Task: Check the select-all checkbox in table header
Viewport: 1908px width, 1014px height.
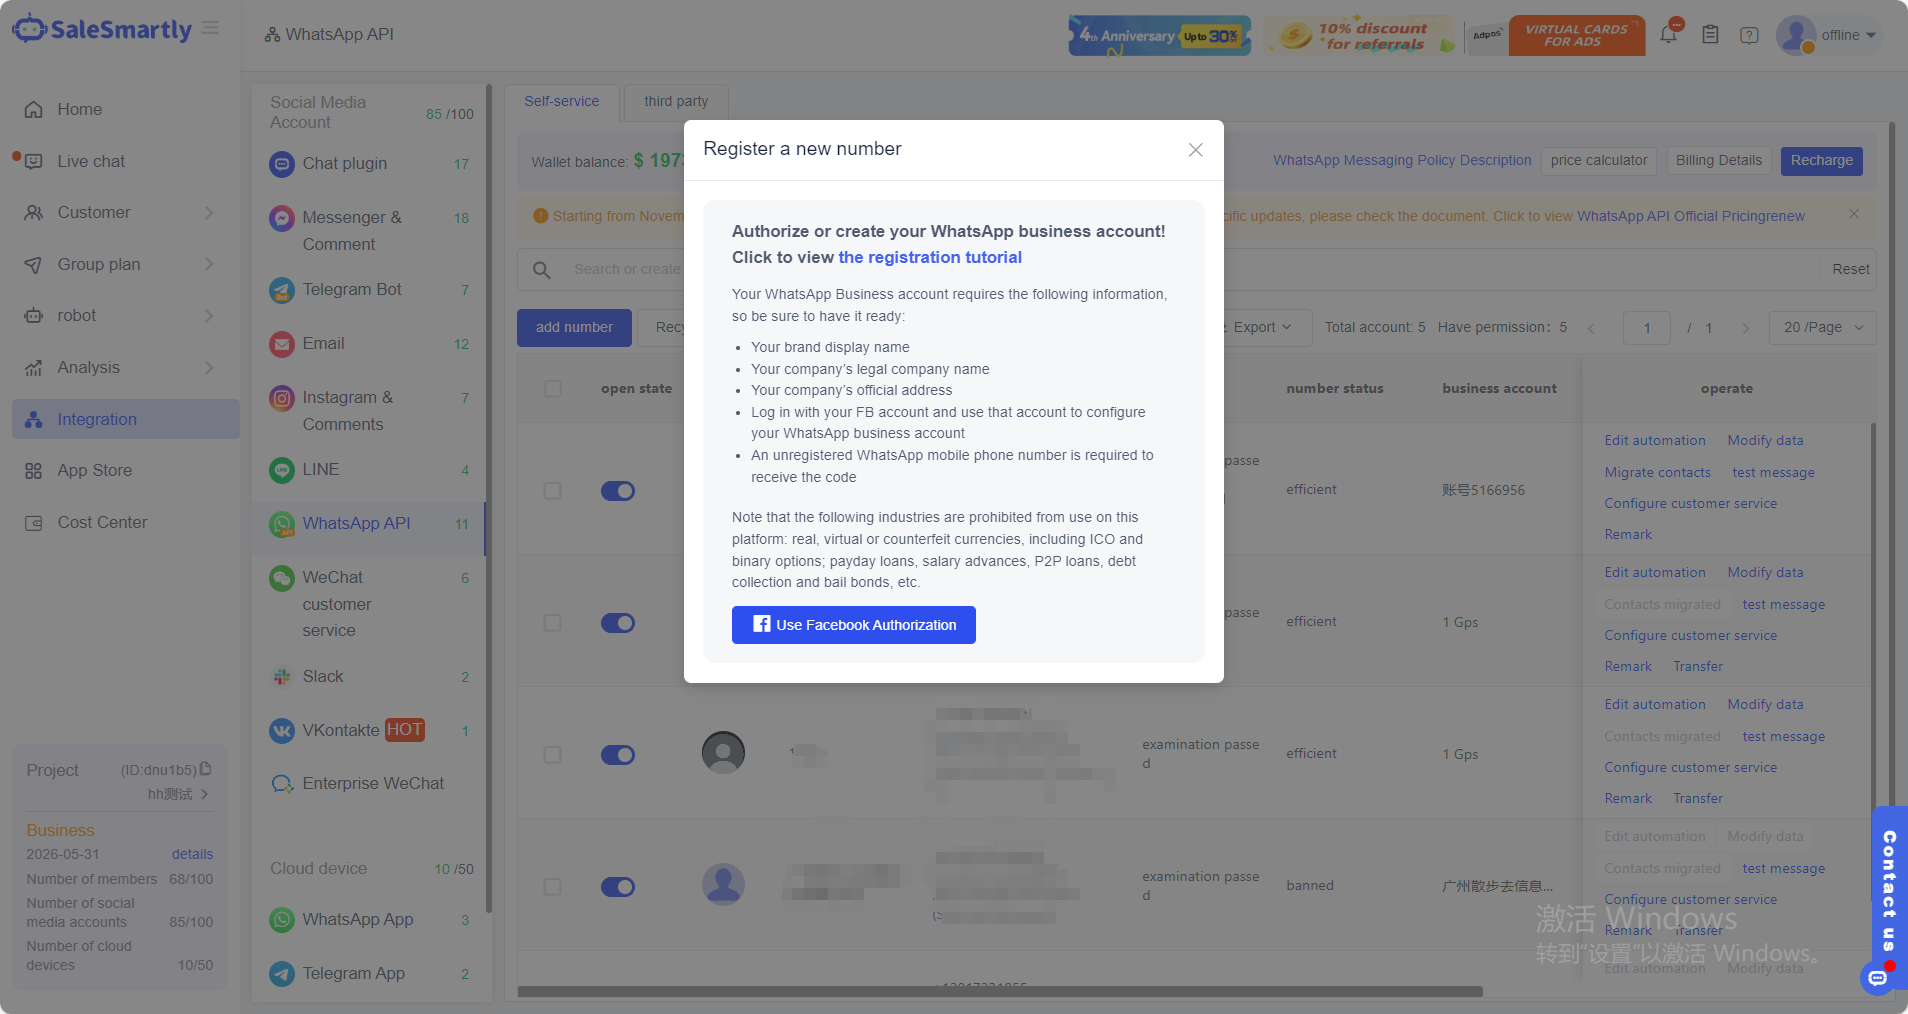Action: (553, 388)
